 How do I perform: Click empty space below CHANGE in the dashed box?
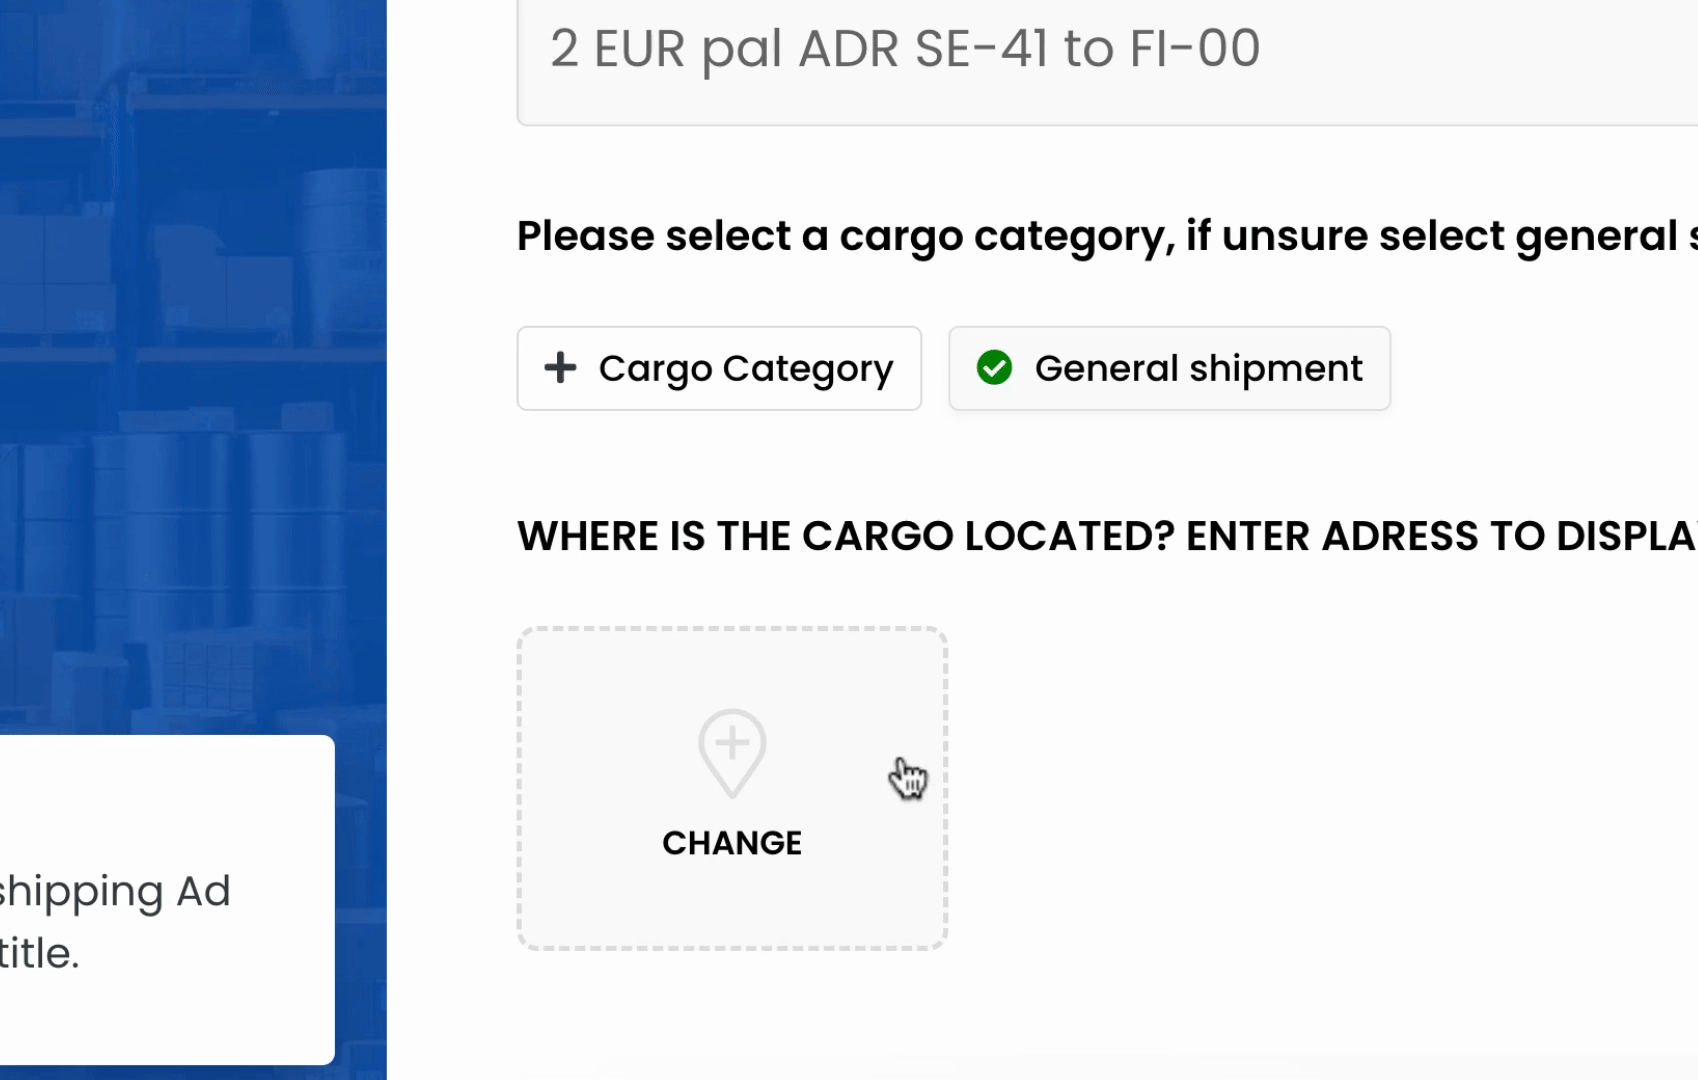tap(732, 905)
